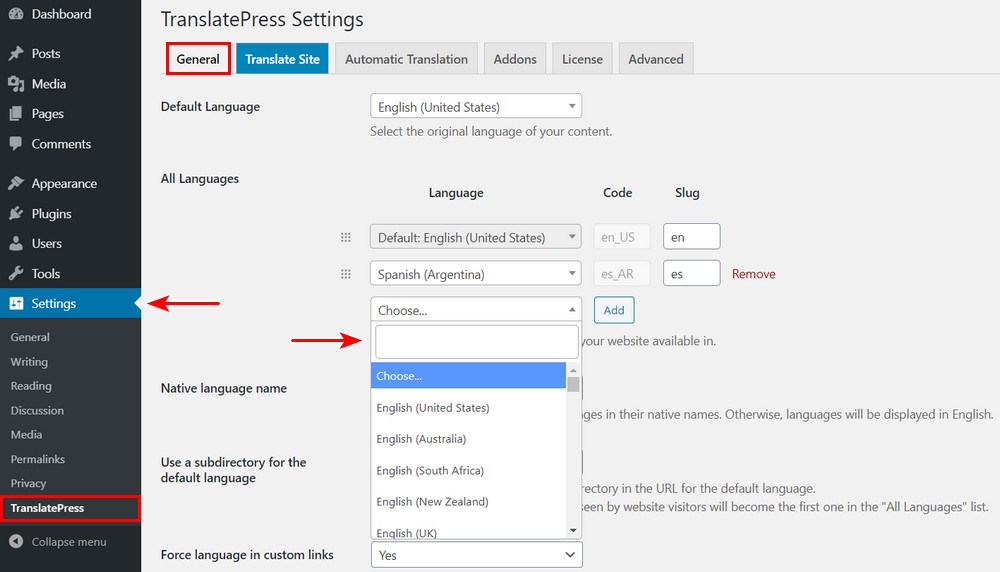Image resolution: width=1000 pixels, height=572 pixels.
Task: Open Privacy settings submenu link
Action: 28,483
